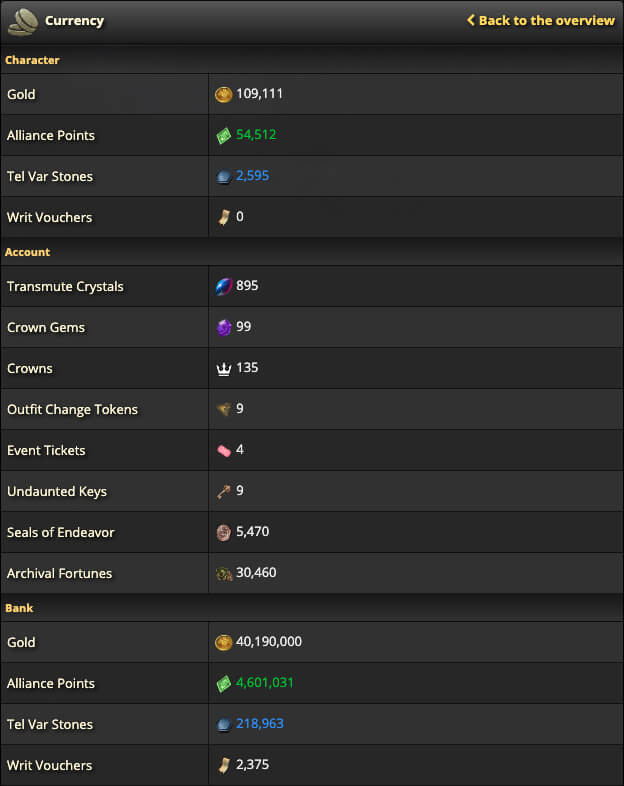Viewport: 624px width, 786px height.
Task: Select the Account section heading
Action: click(28, 252)
